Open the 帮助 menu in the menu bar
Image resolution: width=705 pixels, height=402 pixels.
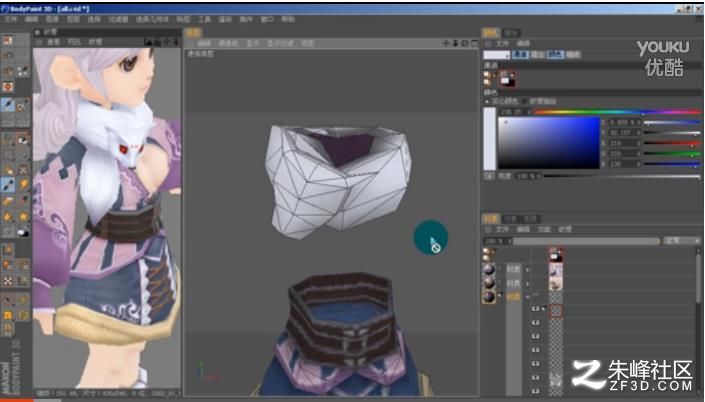pos(288,19)
